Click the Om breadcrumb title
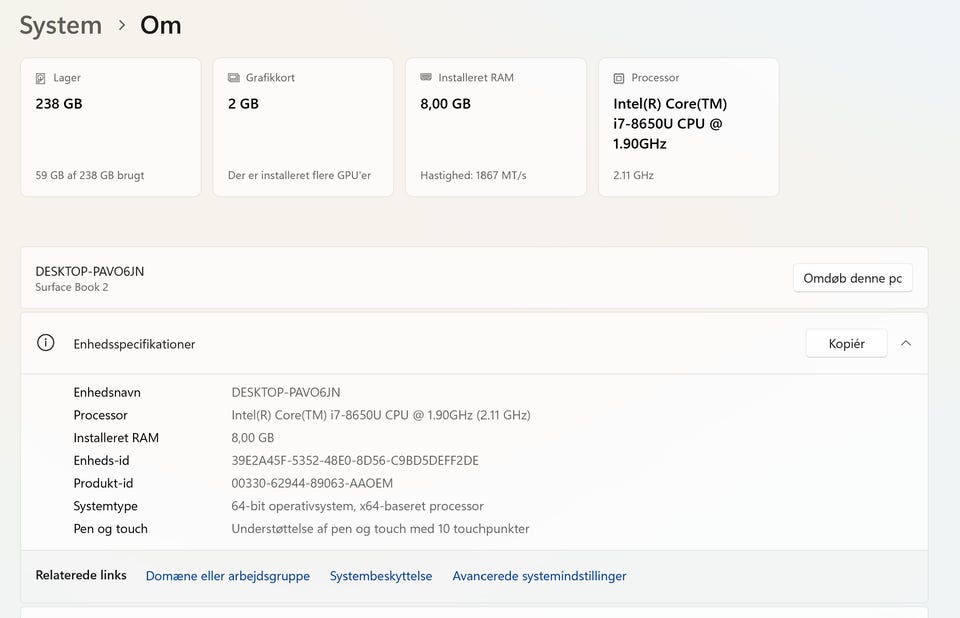This screenshot has height=618, width=960. [x=160, y=25]
